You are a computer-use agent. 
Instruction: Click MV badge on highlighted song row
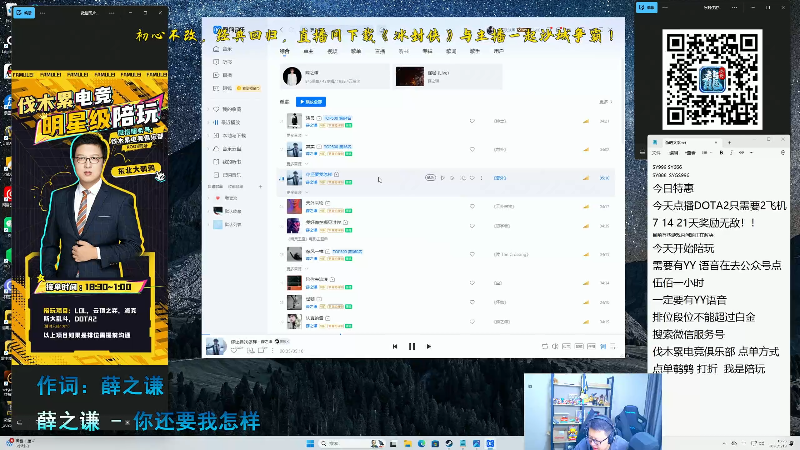coord(430,178)
